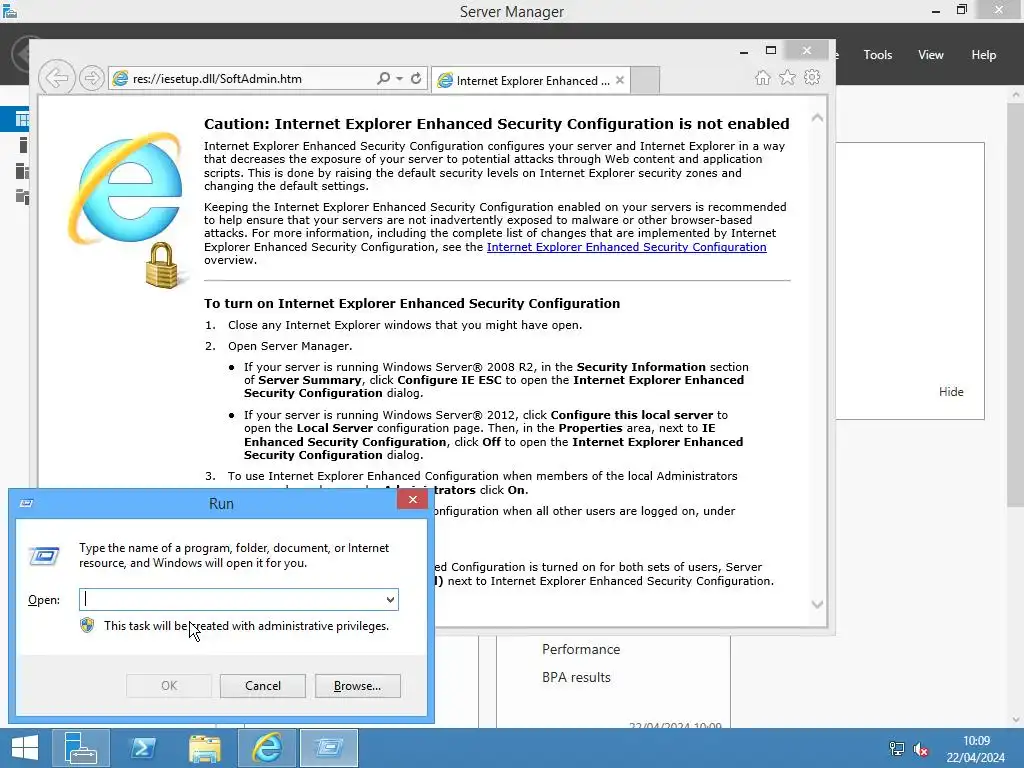
Task: Click the Internet Explorer back arrow button
Action: (x=57, y=78)
